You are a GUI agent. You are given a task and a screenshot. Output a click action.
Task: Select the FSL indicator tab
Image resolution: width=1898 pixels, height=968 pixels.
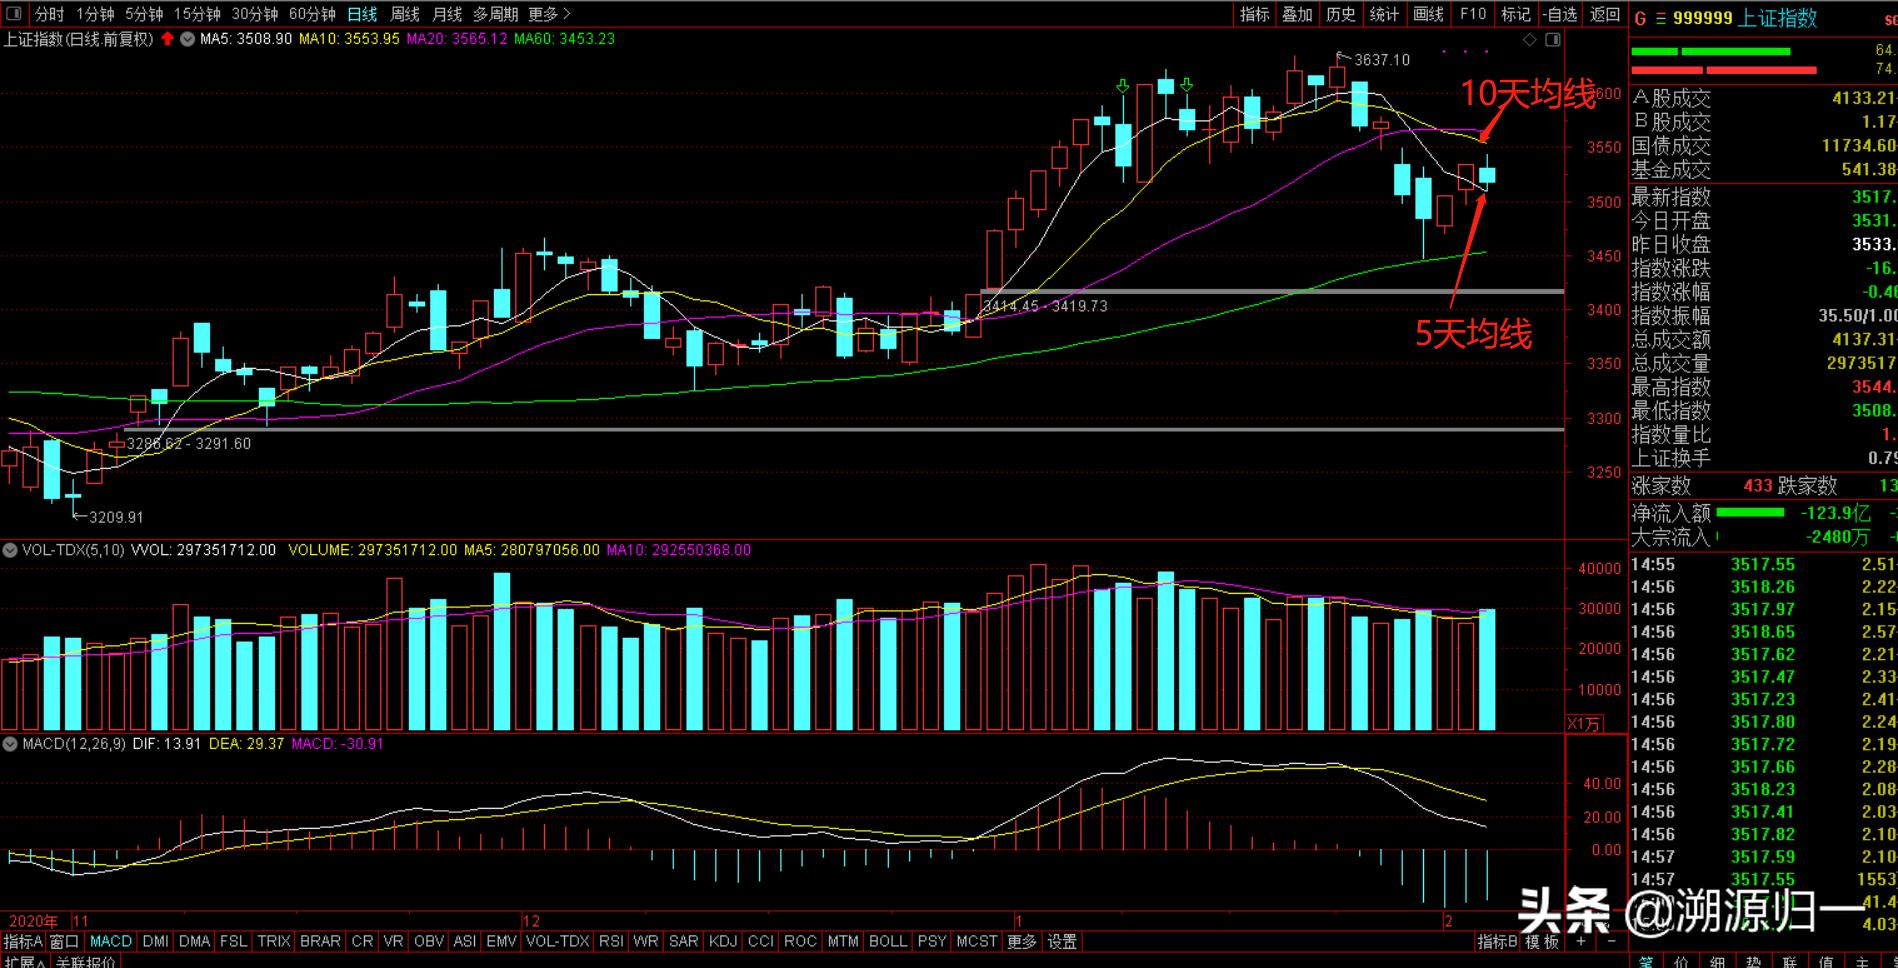point(234,942)
